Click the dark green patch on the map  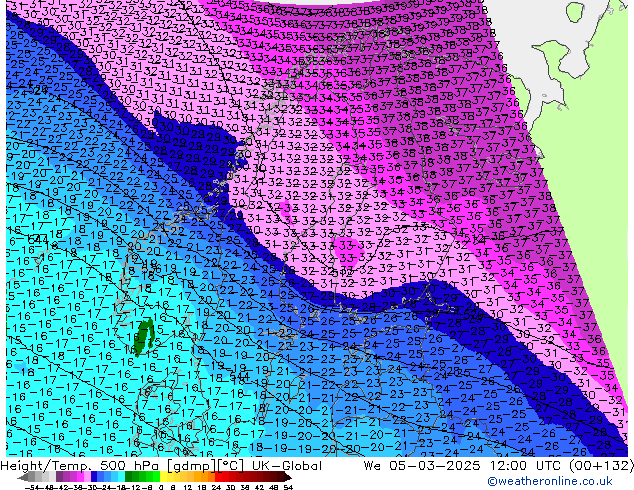point(144,336)
